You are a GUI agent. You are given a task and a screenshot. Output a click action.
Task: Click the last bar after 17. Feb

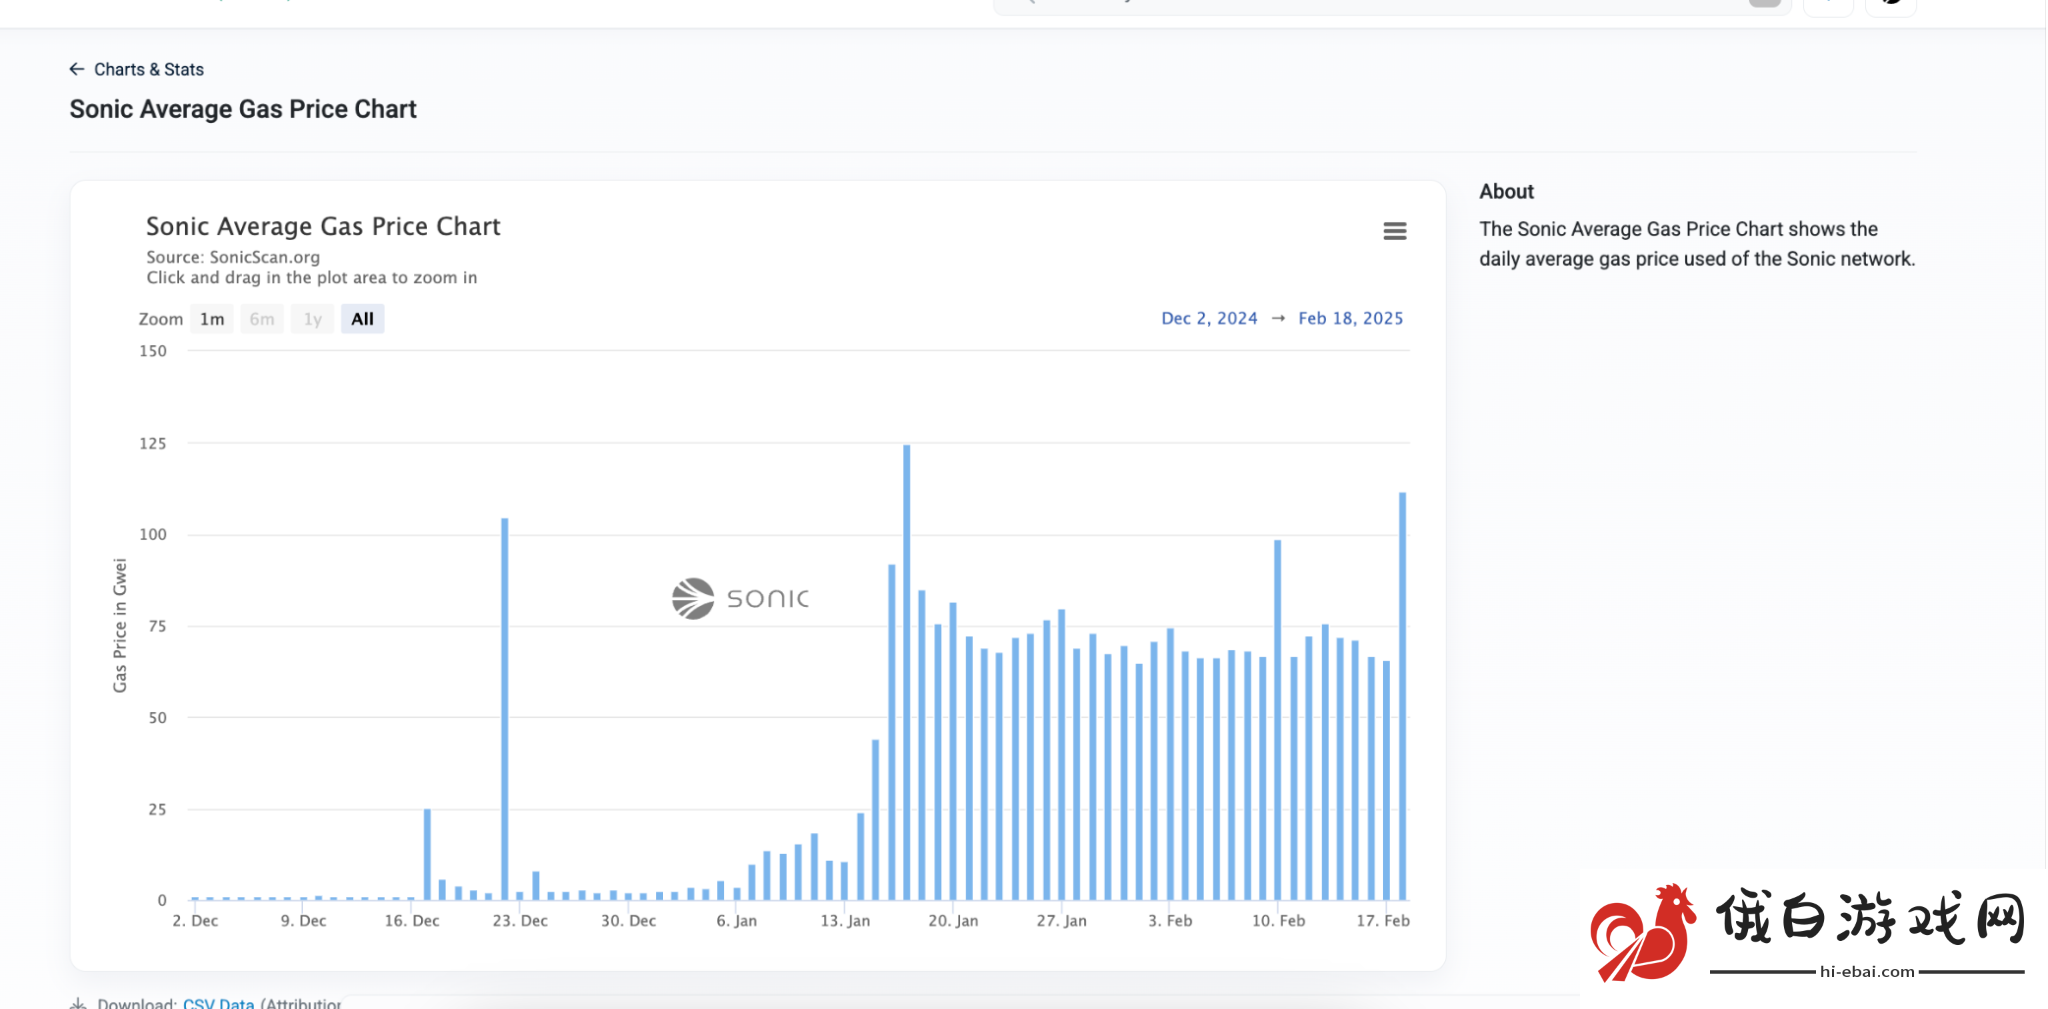[x=1402, y=696]
